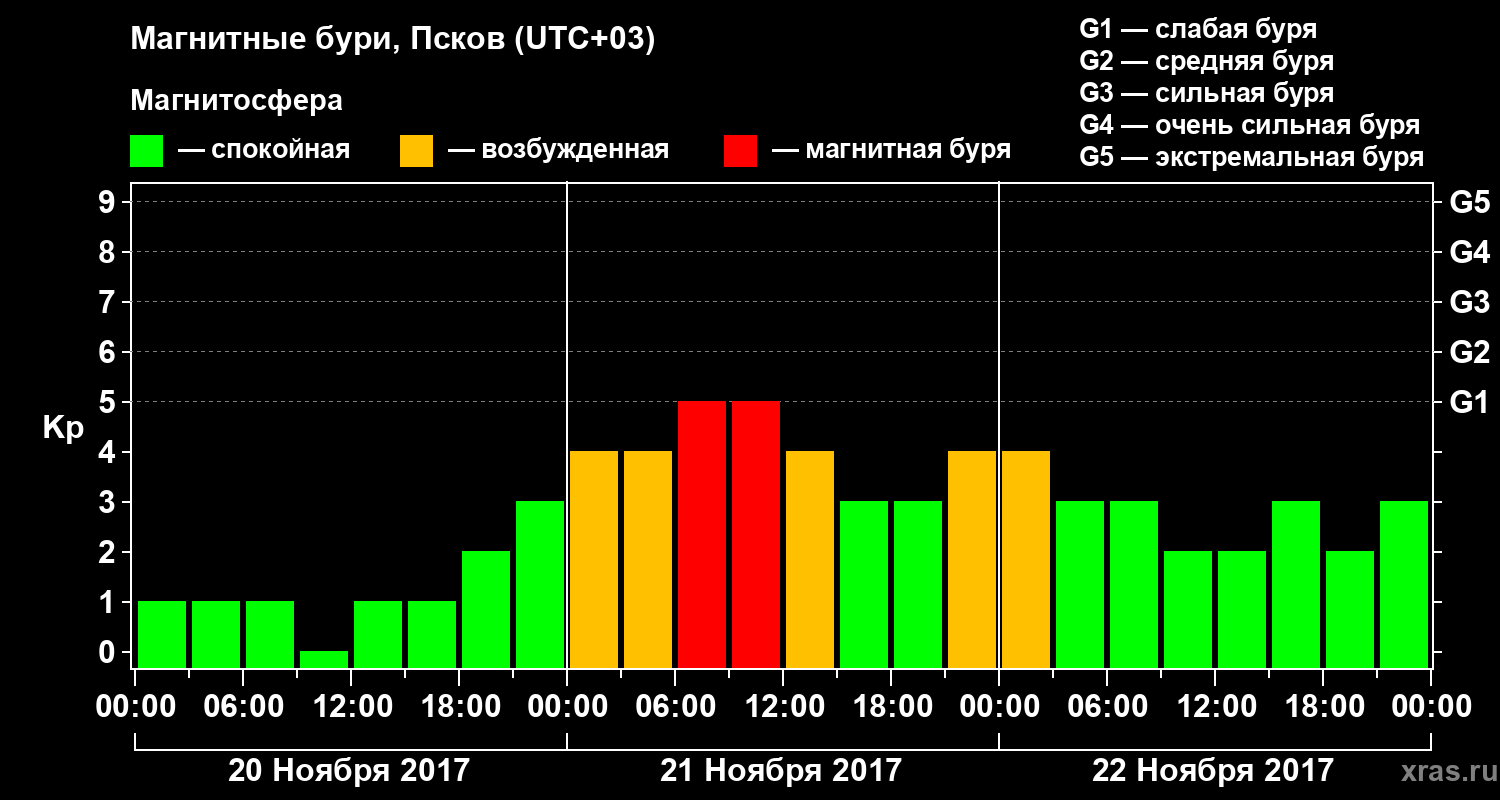Click the orange bar on 22 Ноября
Image resolution: width=1500 pixels, height=800 pixels.
click(x=1026, y=559)
